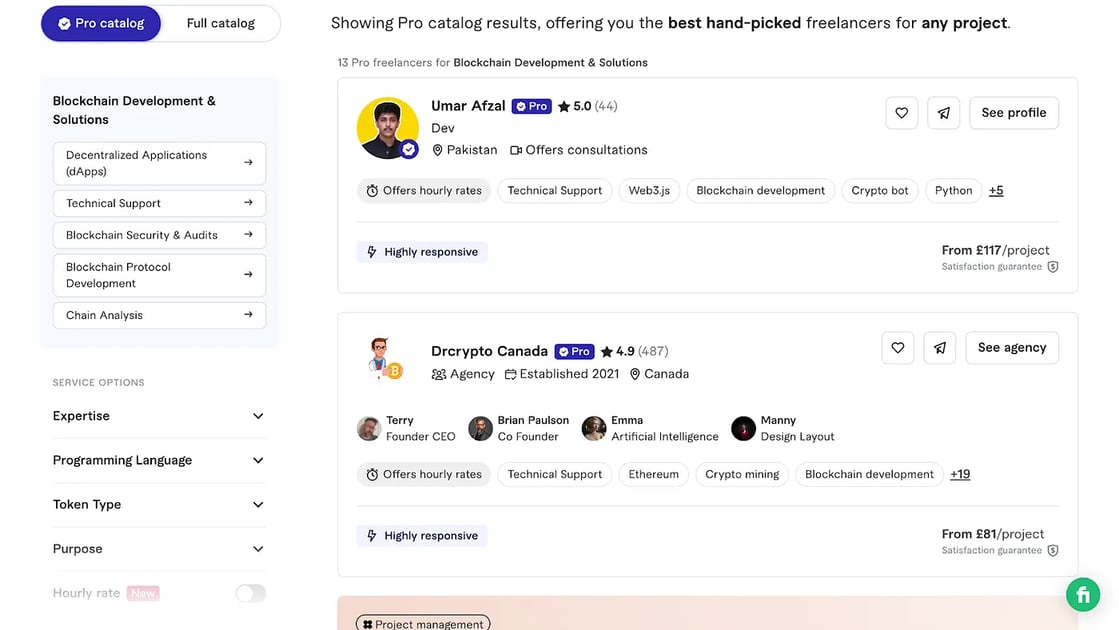Click Drcrypto Canada's Technical Support tag

click(555, 474)
